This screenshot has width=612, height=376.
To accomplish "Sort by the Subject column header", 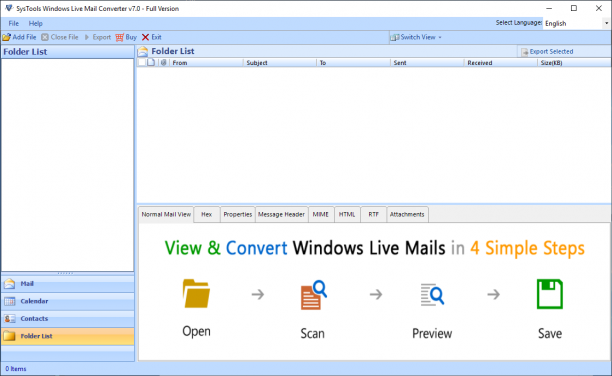I will click(279, 62).
